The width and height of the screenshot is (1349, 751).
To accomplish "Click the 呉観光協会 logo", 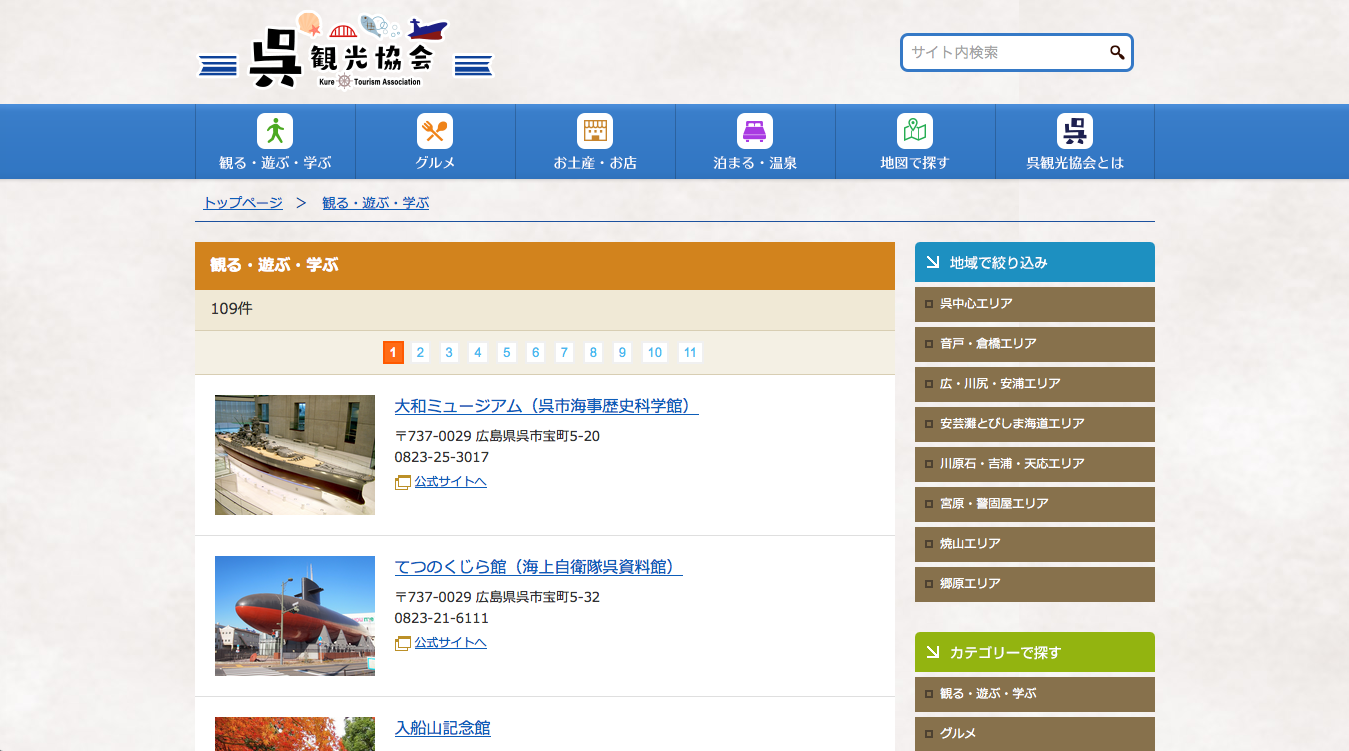I will pyautogui.click(x=344, y=51).
